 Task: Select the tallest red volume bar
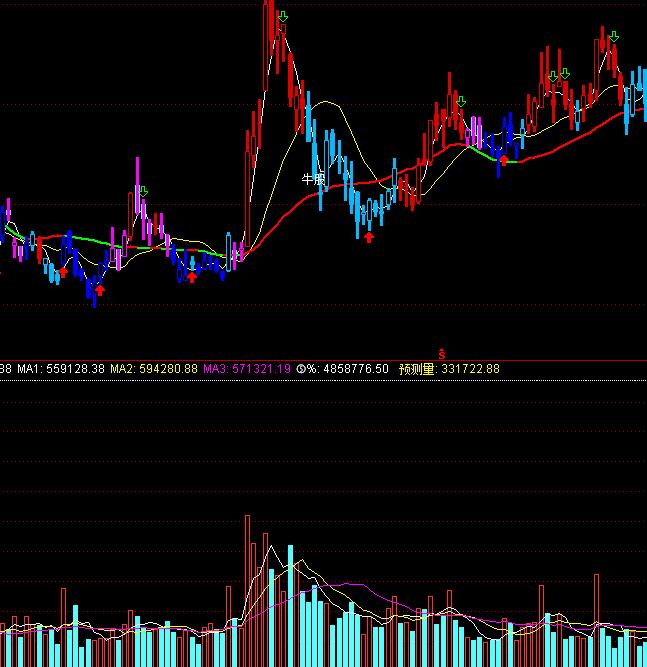247,590
